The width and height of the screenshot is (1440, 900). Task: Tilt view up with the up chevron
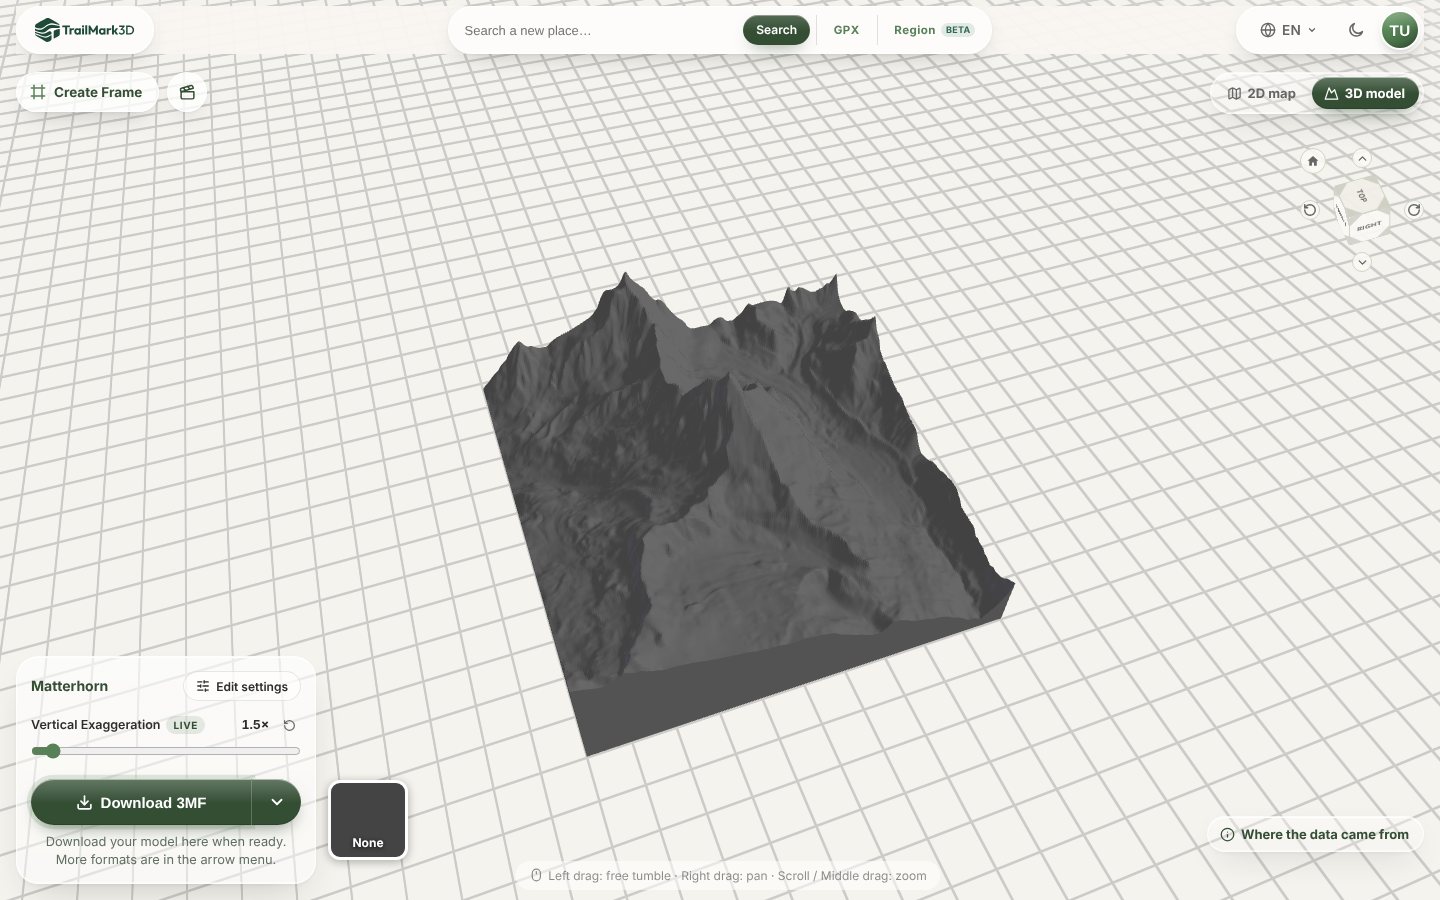[1362, 158]
